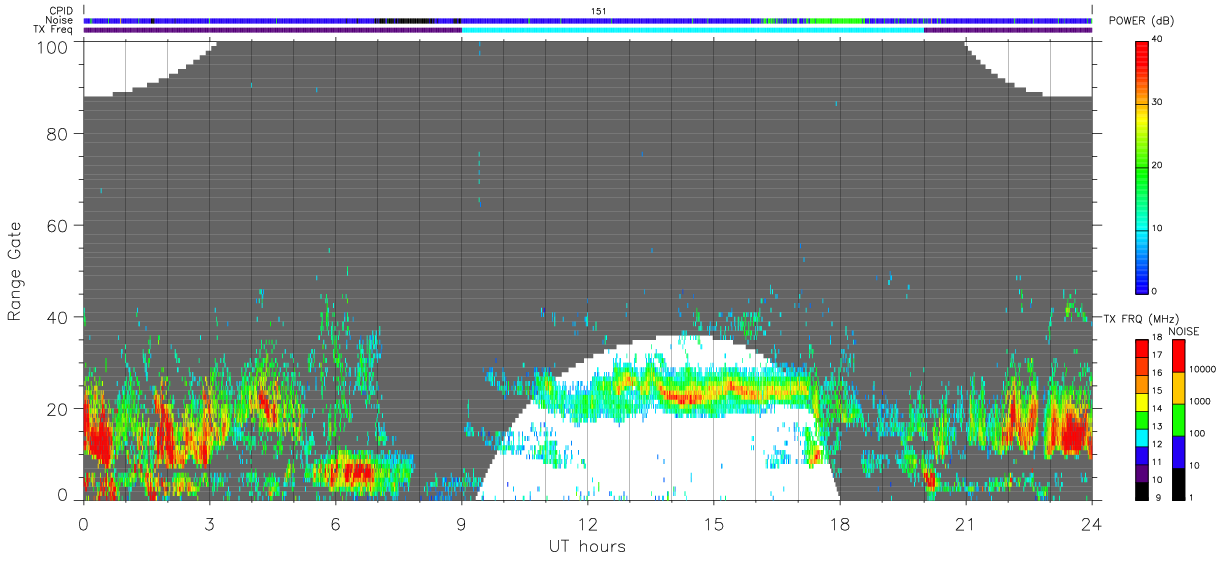Click the '100' label on NOISE legend
Viewport: 1228px width, 567px height.
(1196, 433)
